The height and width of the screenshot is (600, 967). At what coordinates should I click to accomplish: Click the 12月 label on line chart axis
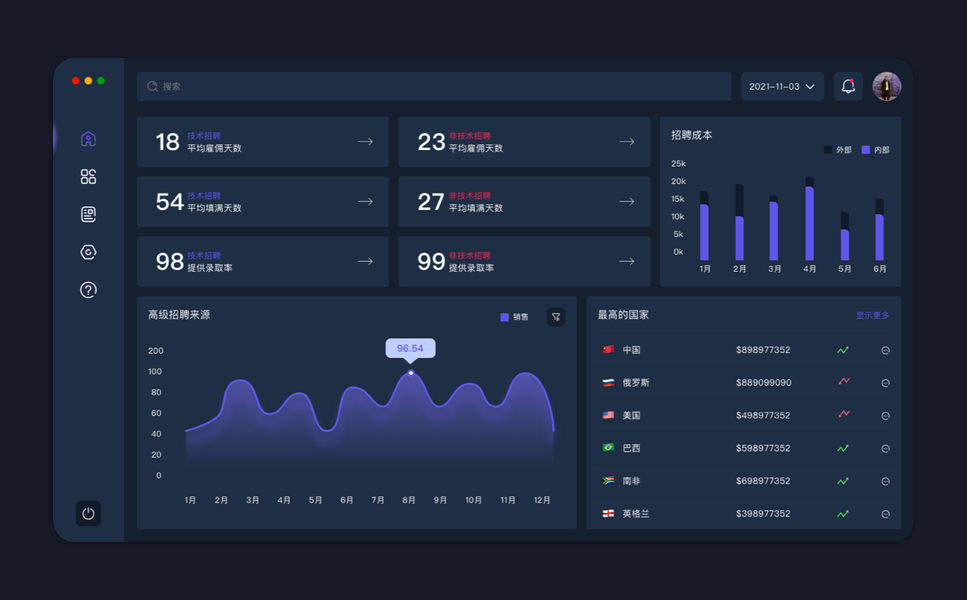(542, 500)
